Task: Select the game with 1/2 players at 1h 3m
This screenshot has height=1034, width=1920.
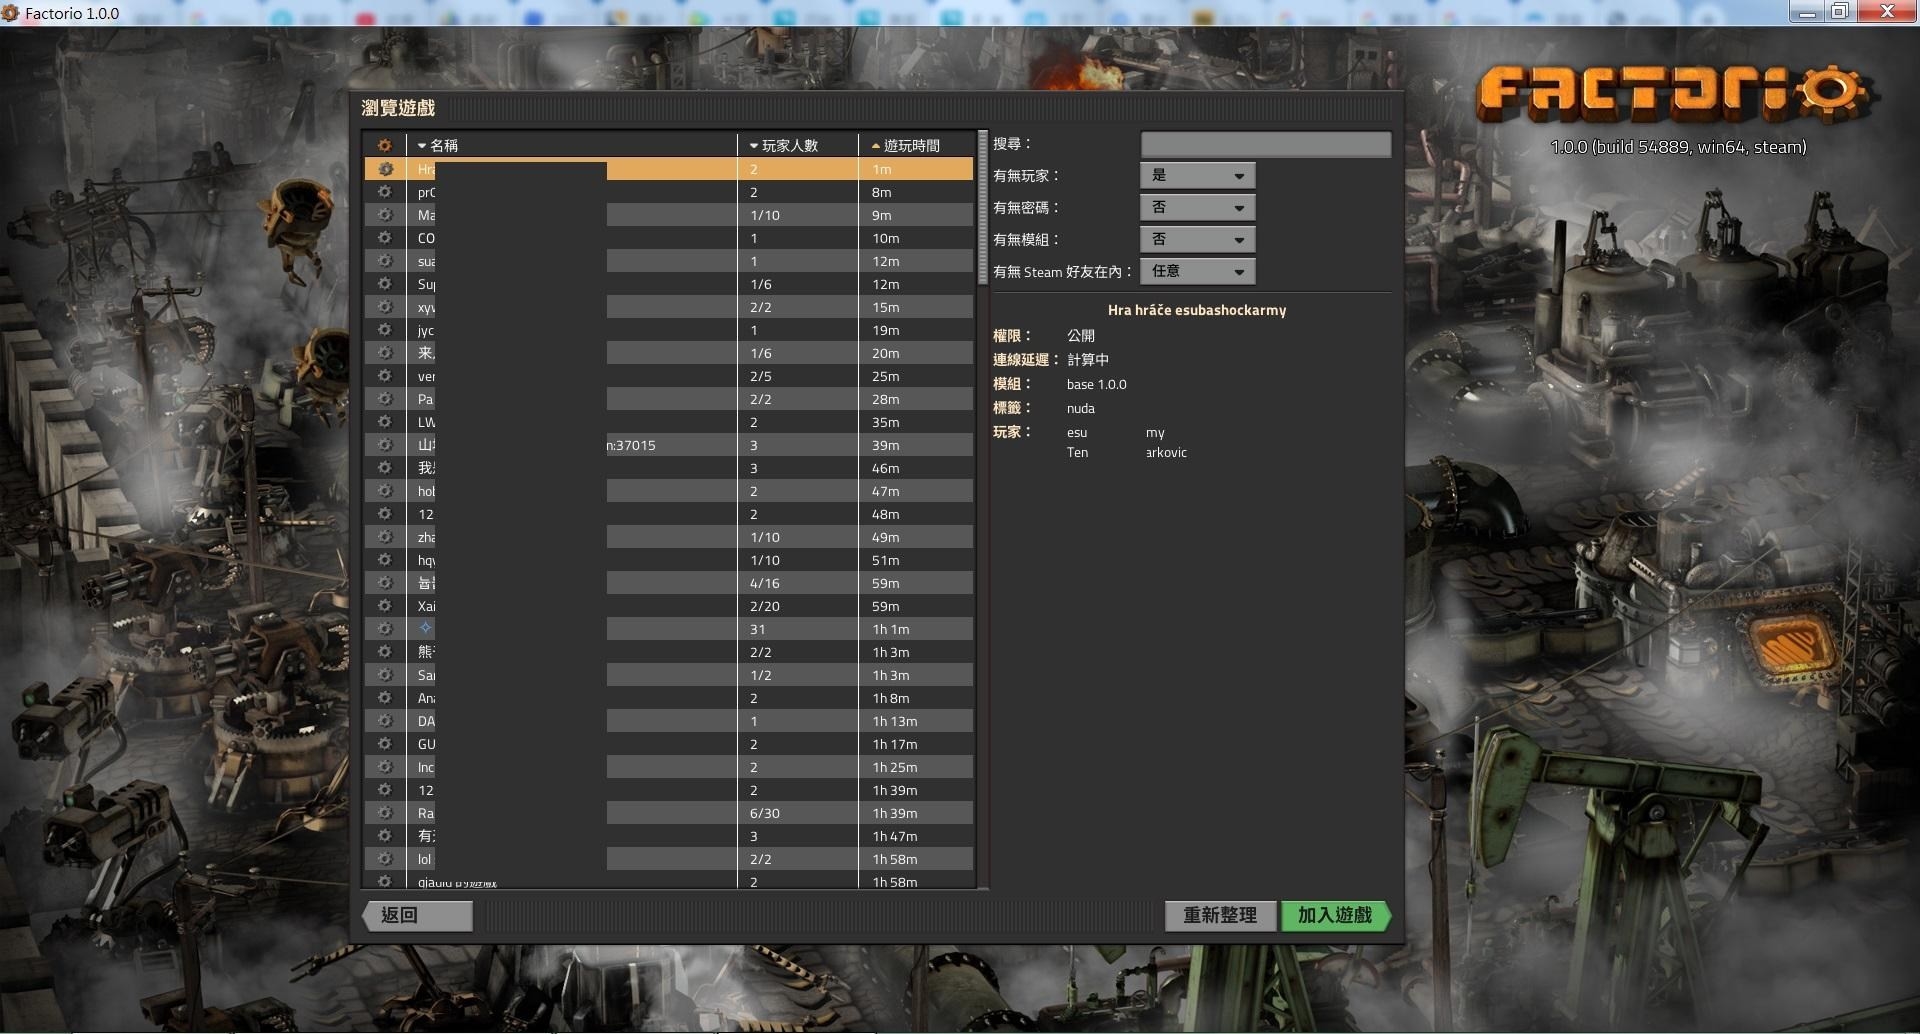Action: point(669,675)
